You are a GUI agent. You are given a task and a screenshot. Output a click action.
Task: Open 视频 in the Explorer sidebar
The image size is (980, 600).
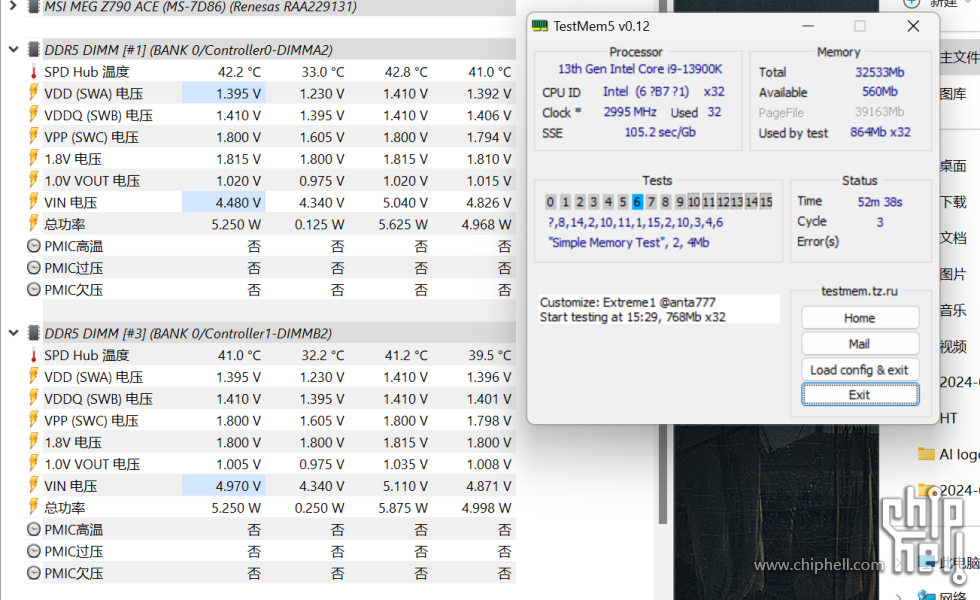coord(953,346)
